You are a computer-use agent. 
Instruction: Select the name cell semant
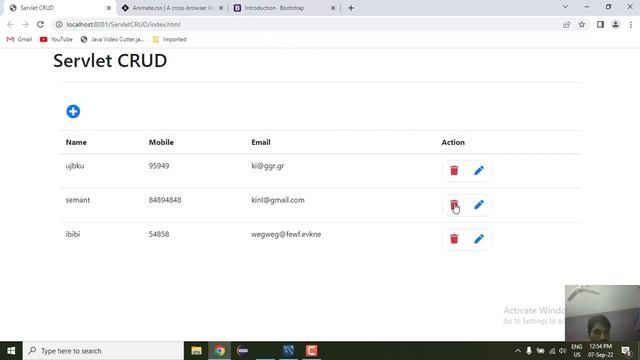tap(78, 200)
